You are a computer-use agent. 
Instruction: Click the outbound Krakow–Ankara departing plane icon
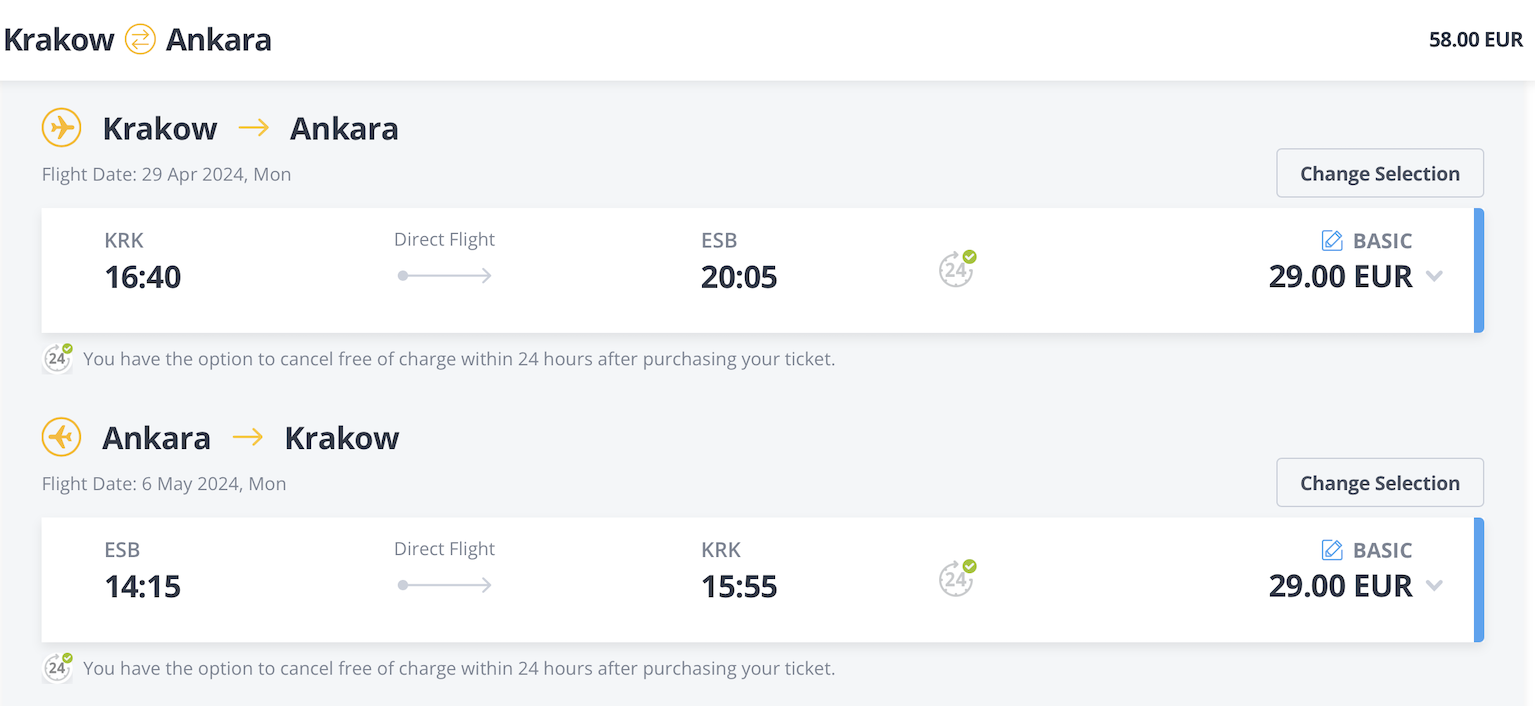tap(61, 128)
